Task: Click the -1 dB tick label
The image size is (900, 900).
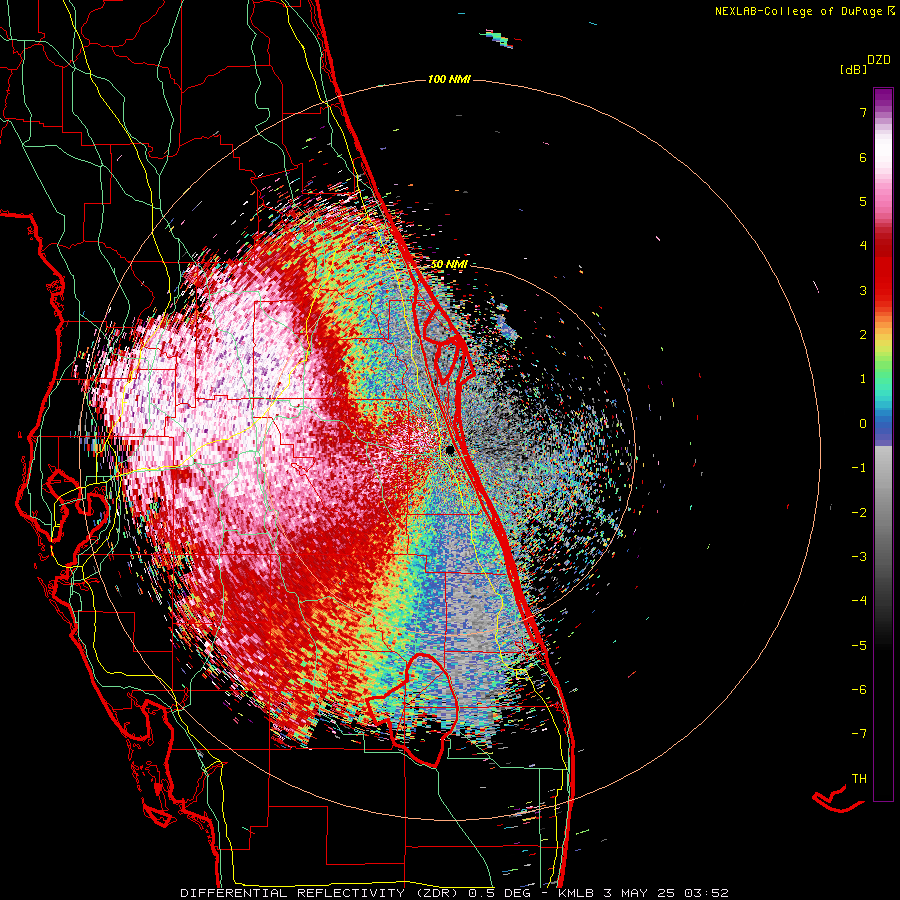Action: (859, 468)
